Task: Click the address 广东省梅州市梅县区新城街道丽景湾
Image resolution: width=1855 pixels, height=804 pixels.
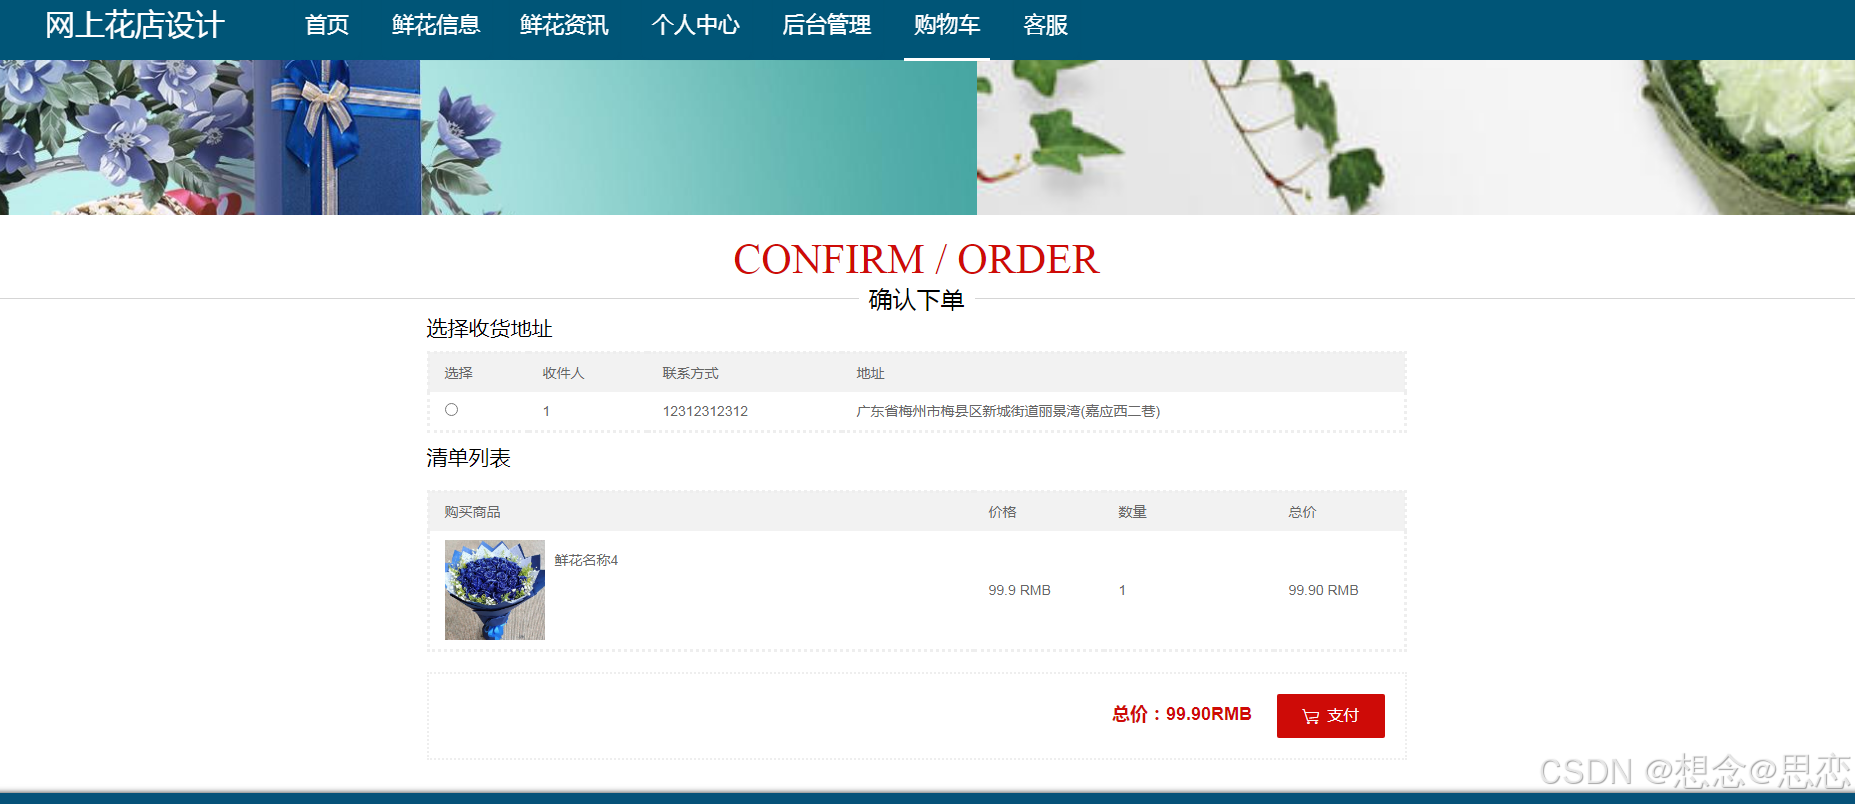Action: coord(1008,411)
